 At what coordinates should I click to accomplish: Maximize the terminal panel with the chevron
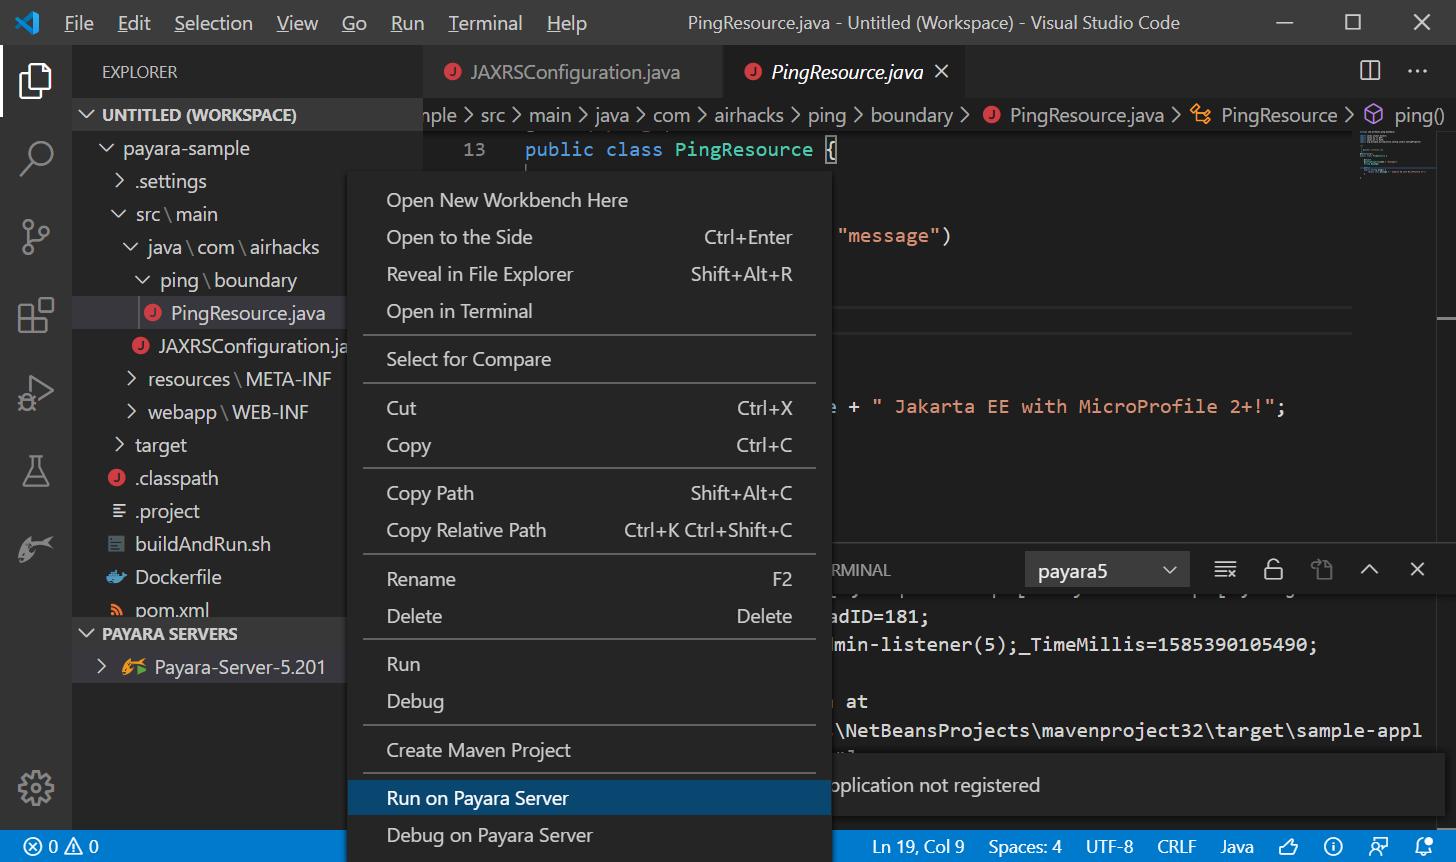pyautogui.click(x=1369, y=570)
